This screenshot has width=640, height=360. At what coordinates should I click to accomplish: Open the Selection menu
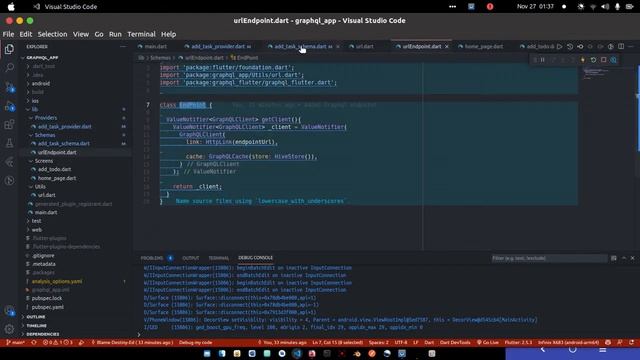tap(52, 34)
